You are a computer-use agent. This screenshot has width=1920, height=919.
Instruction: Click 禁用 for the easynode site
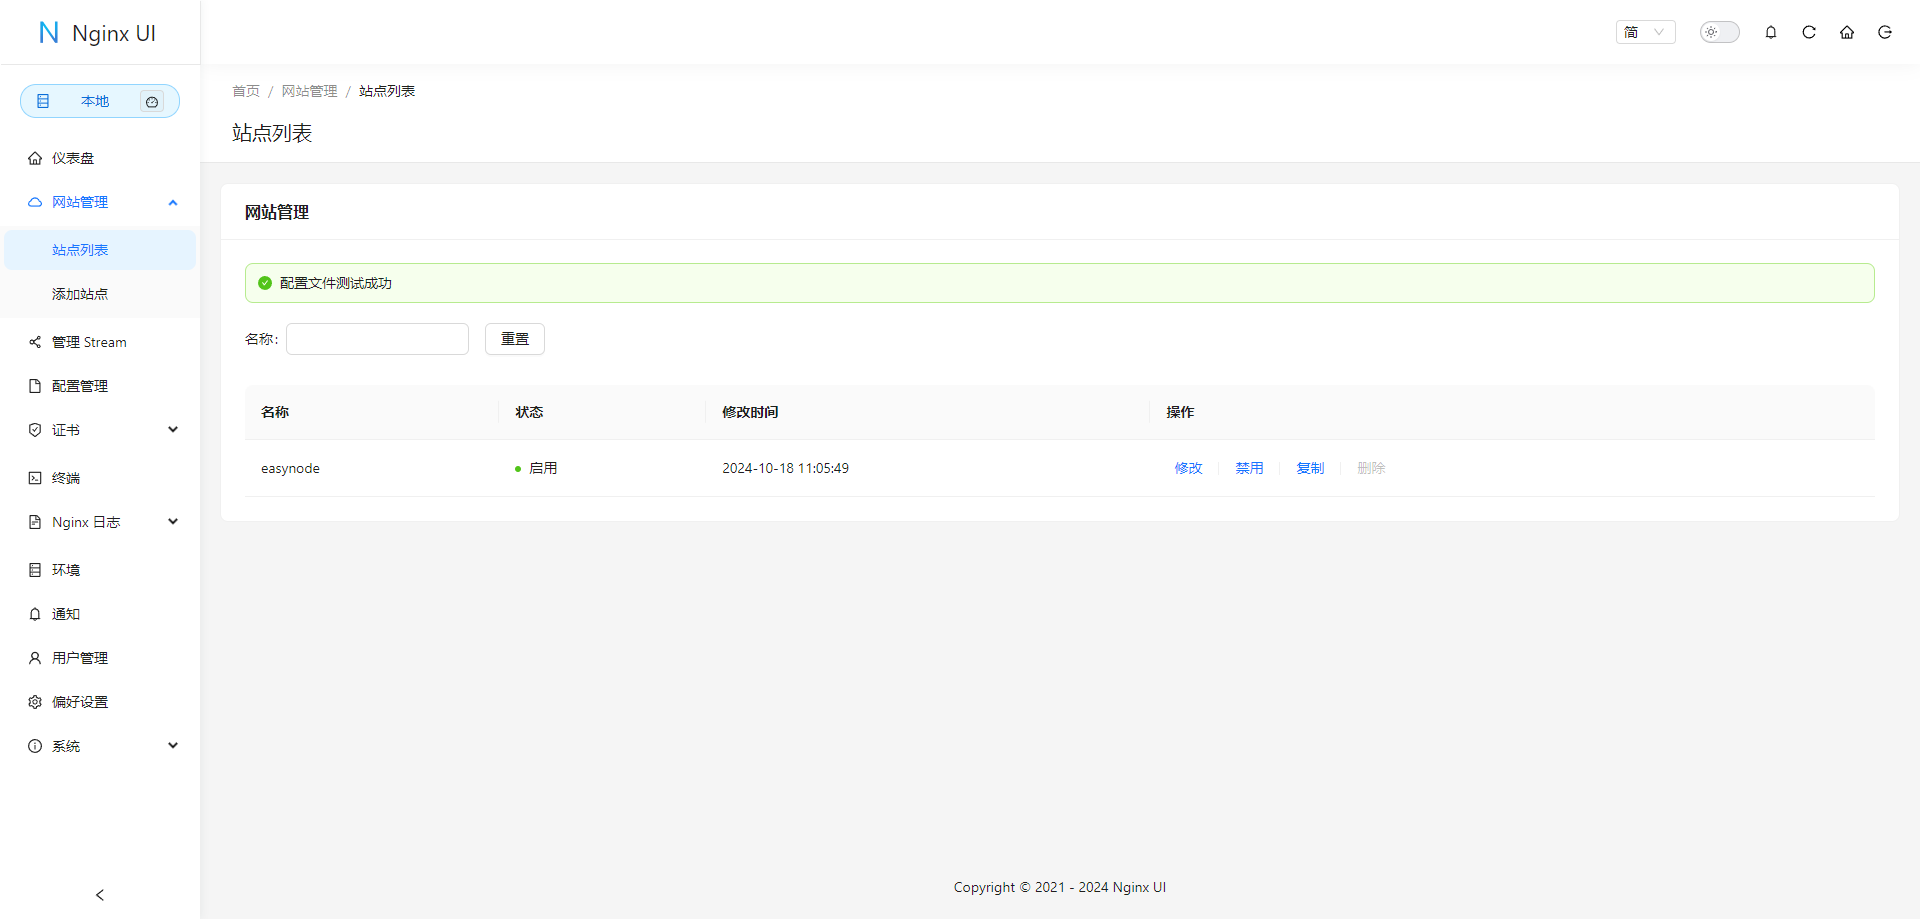[1249, 468]
